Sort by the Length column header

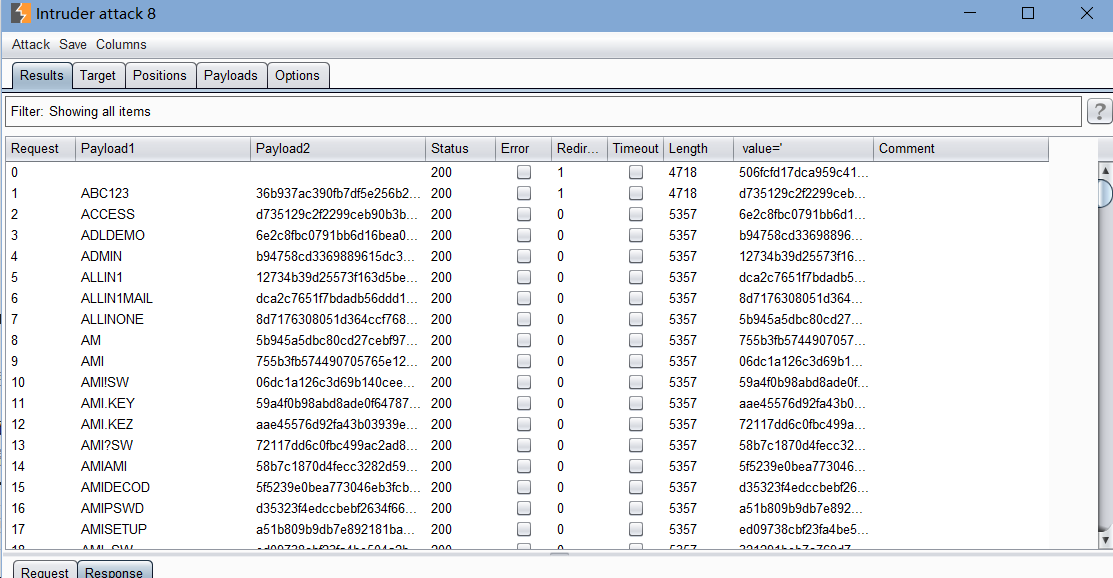tap(698, 148)
